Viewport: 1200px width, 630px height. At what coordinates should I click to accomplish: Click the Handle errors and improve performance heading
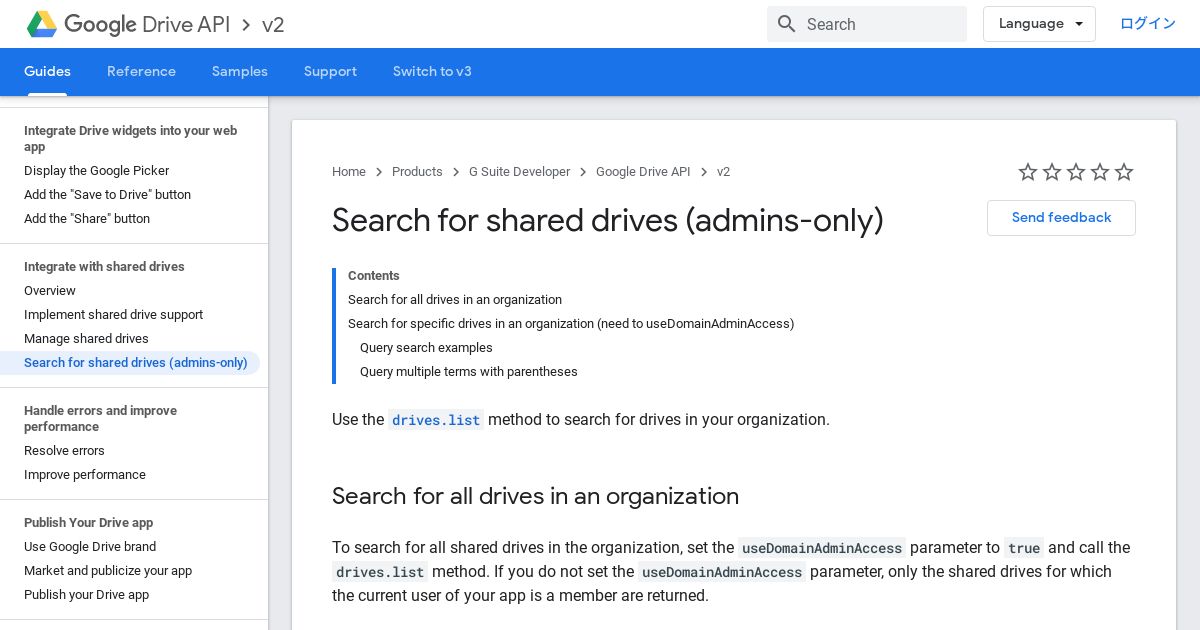pyautogui.click(x=100, y=419)
